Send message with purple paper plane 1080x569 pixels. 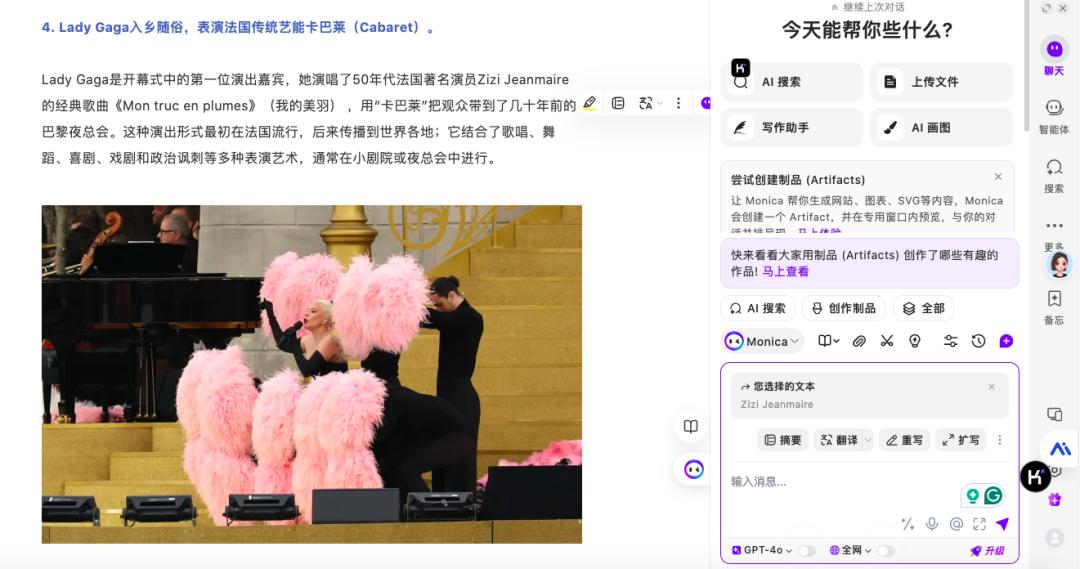(x=1003, y=524)
